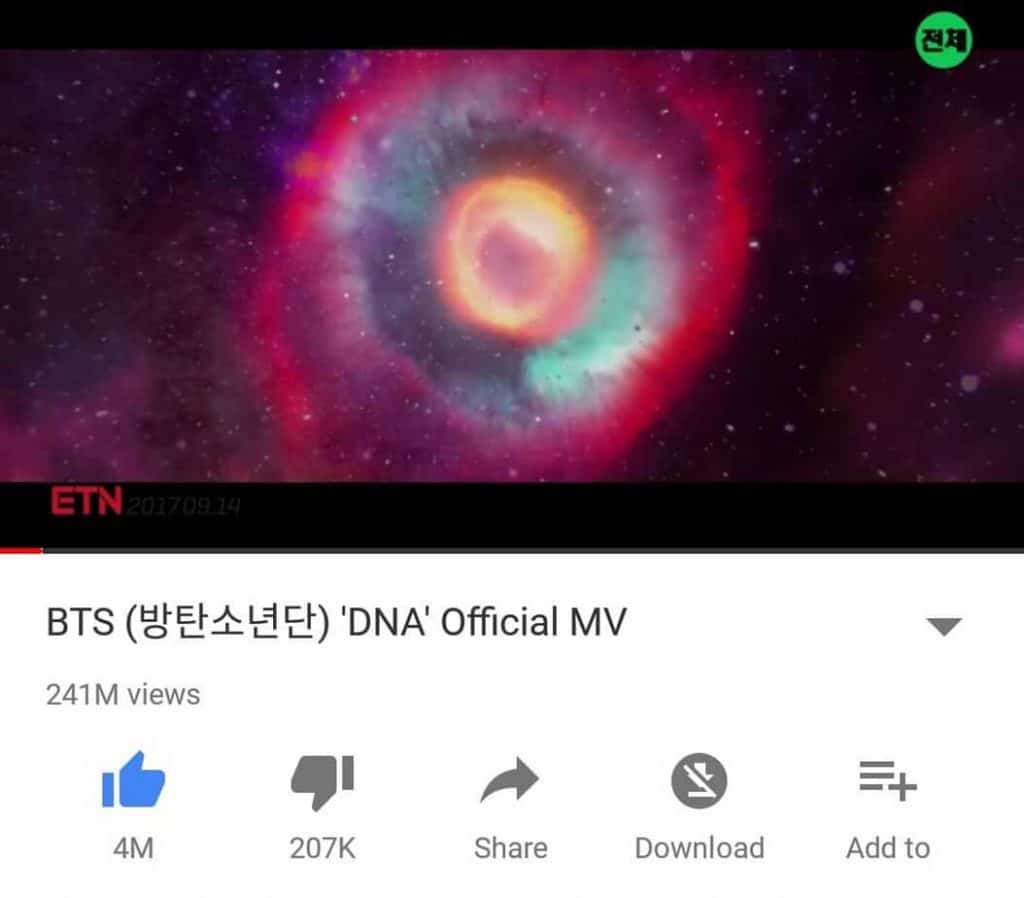This screenshot has height=898, width=1024.
Task: Tap the nebula video frame
Action: 512,266
